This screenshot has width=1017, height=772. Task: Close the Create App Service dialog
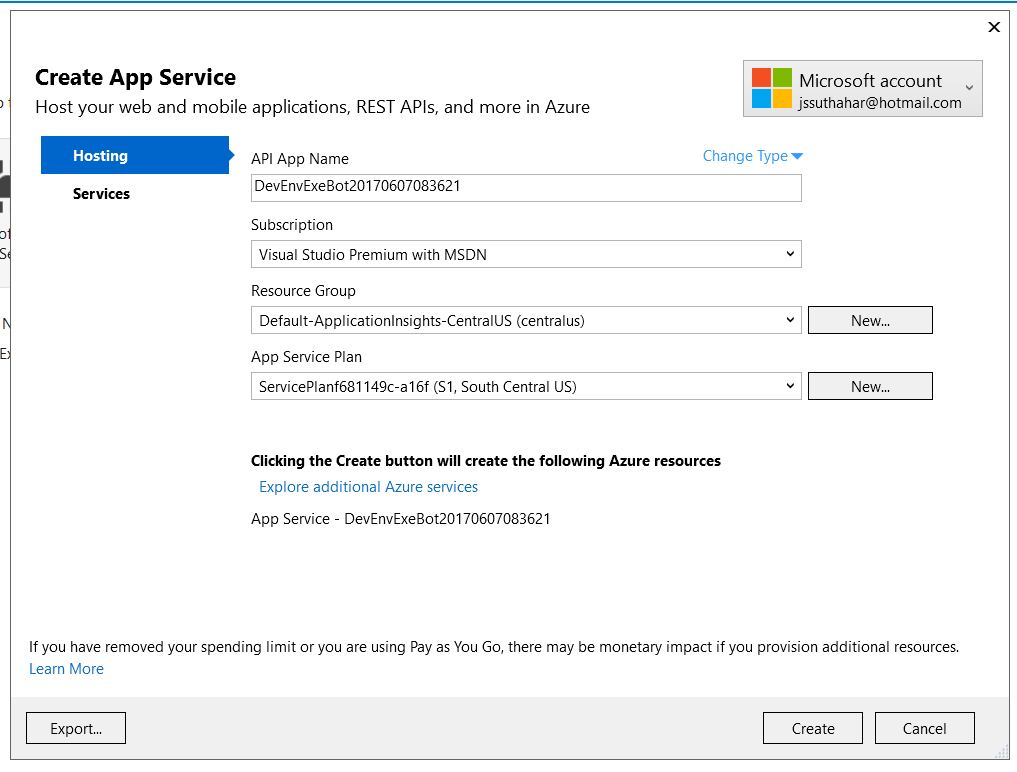[994, 27]
